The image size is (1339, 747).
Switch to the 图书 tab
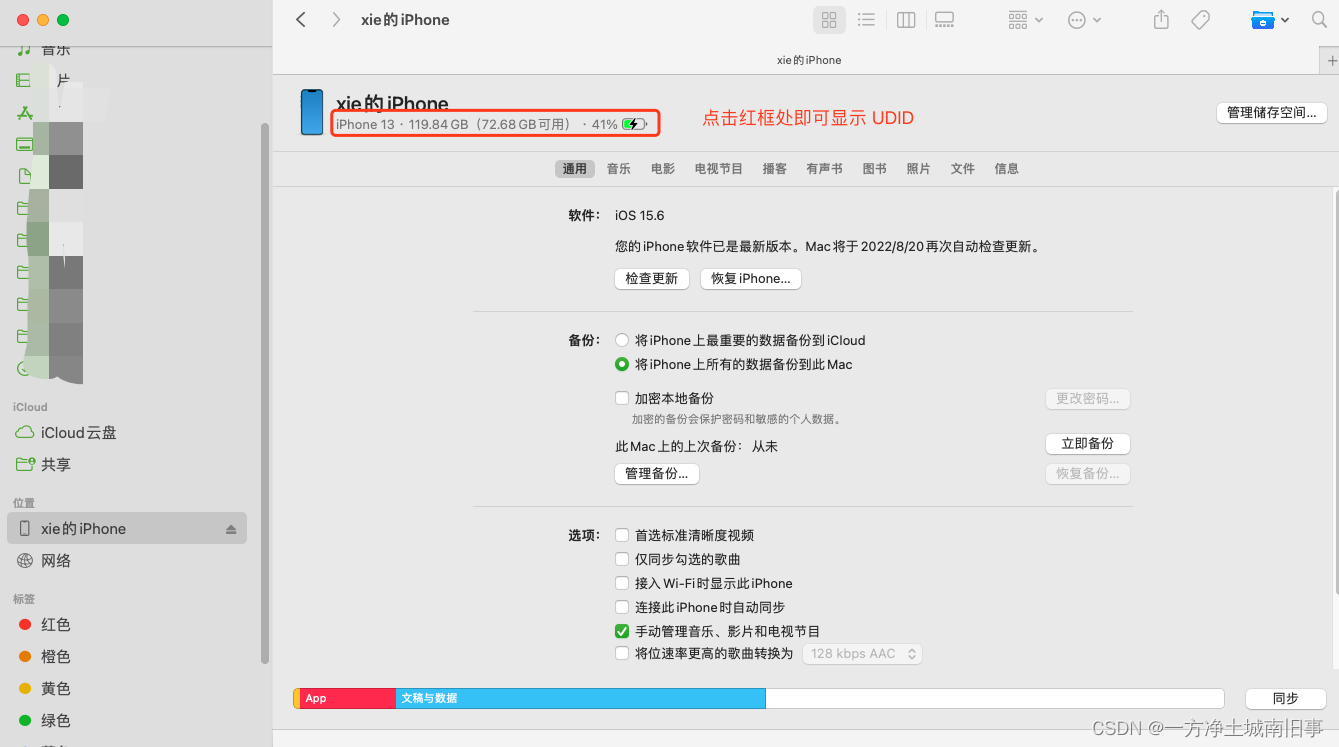[x=875, y=169]
